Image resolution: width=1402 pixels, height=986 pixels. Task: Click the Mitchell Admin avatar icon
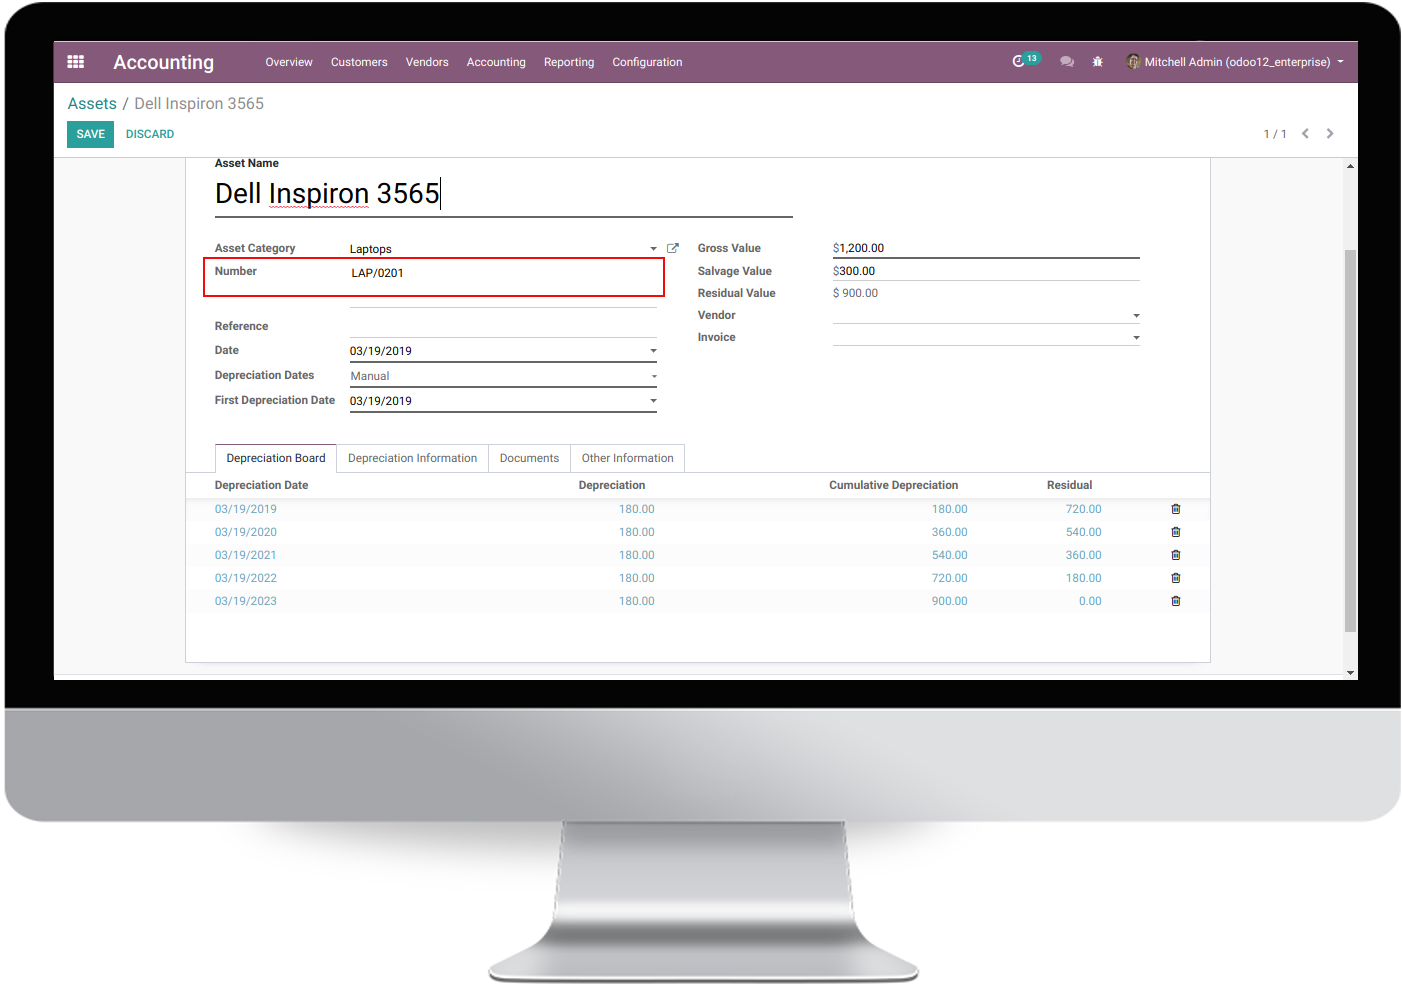coord(1133,62)
